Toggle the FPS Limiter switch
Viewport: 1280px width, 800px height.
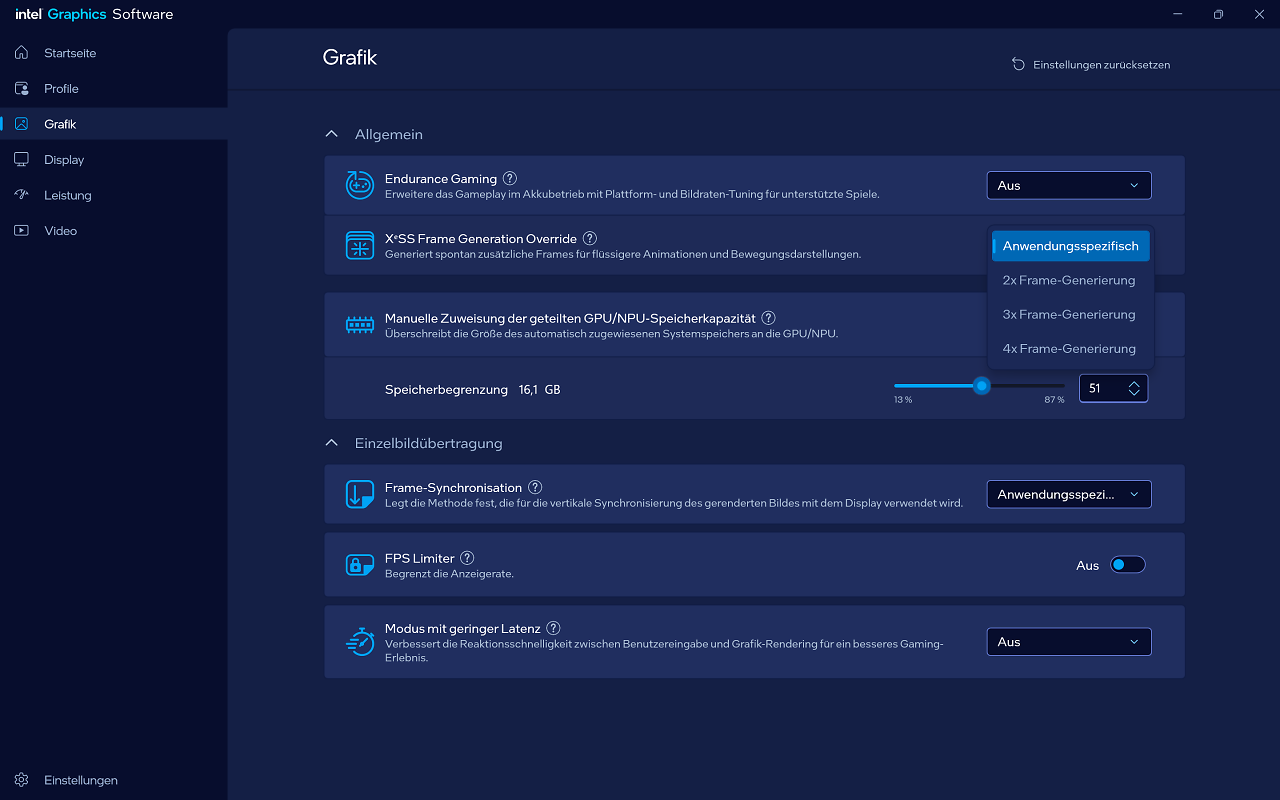click(1128, 565)
